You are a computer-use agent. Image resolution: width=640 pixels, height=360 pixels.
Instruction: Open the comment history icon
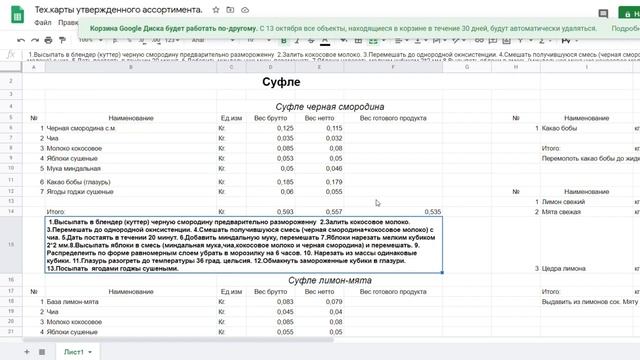603,13
